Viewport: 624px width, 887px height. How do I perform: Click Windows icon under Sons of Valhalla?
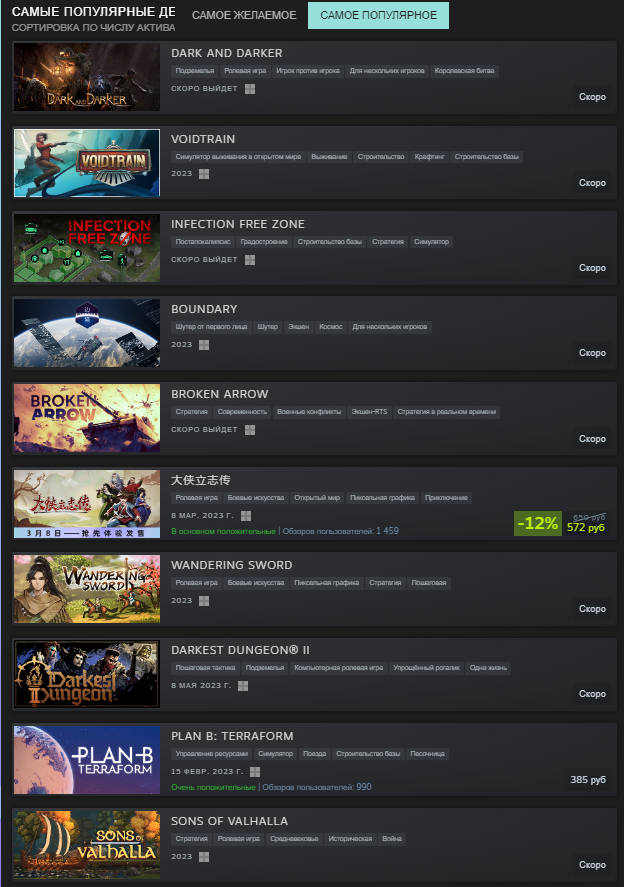(204, 857)
